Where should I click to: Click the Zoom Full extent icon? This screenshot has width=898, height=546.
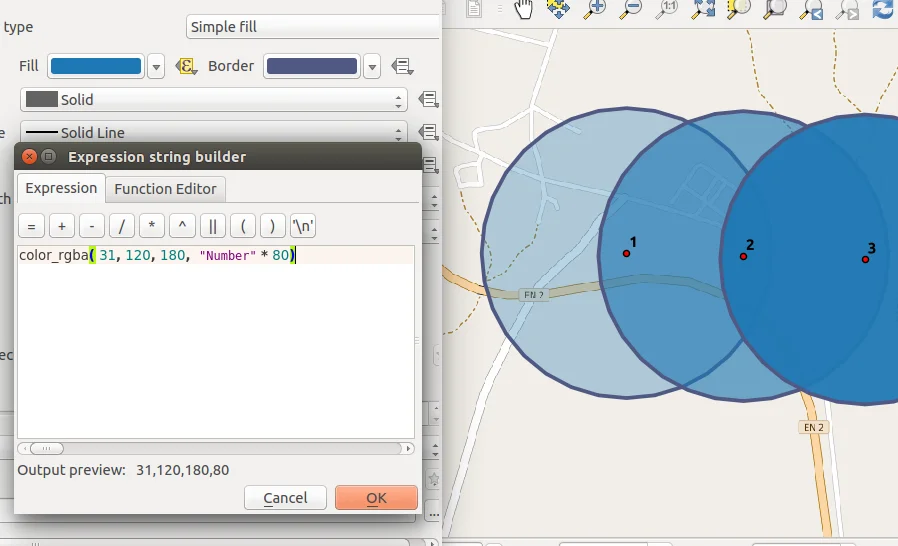(703, 10)
